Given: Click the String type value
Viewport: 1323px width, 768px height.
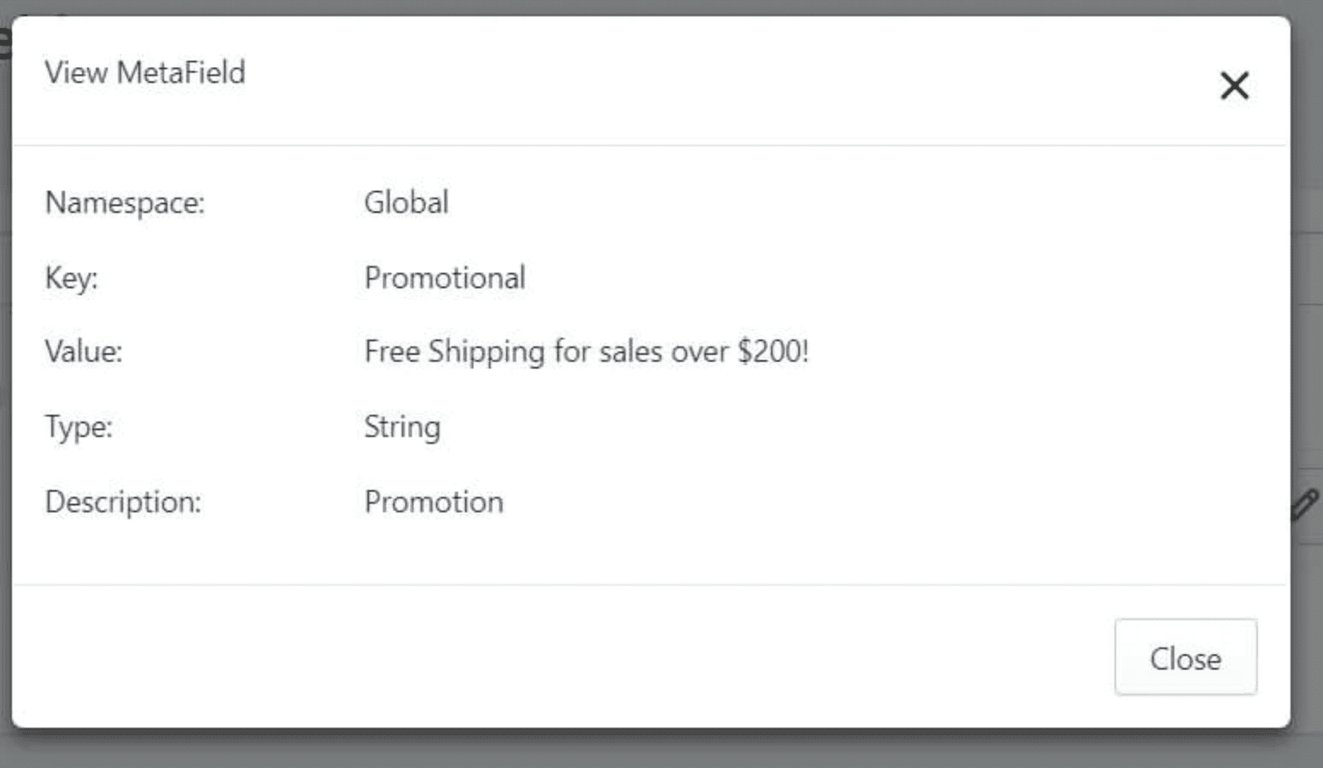Looking at the screenshot, I should tap(402, 427).
